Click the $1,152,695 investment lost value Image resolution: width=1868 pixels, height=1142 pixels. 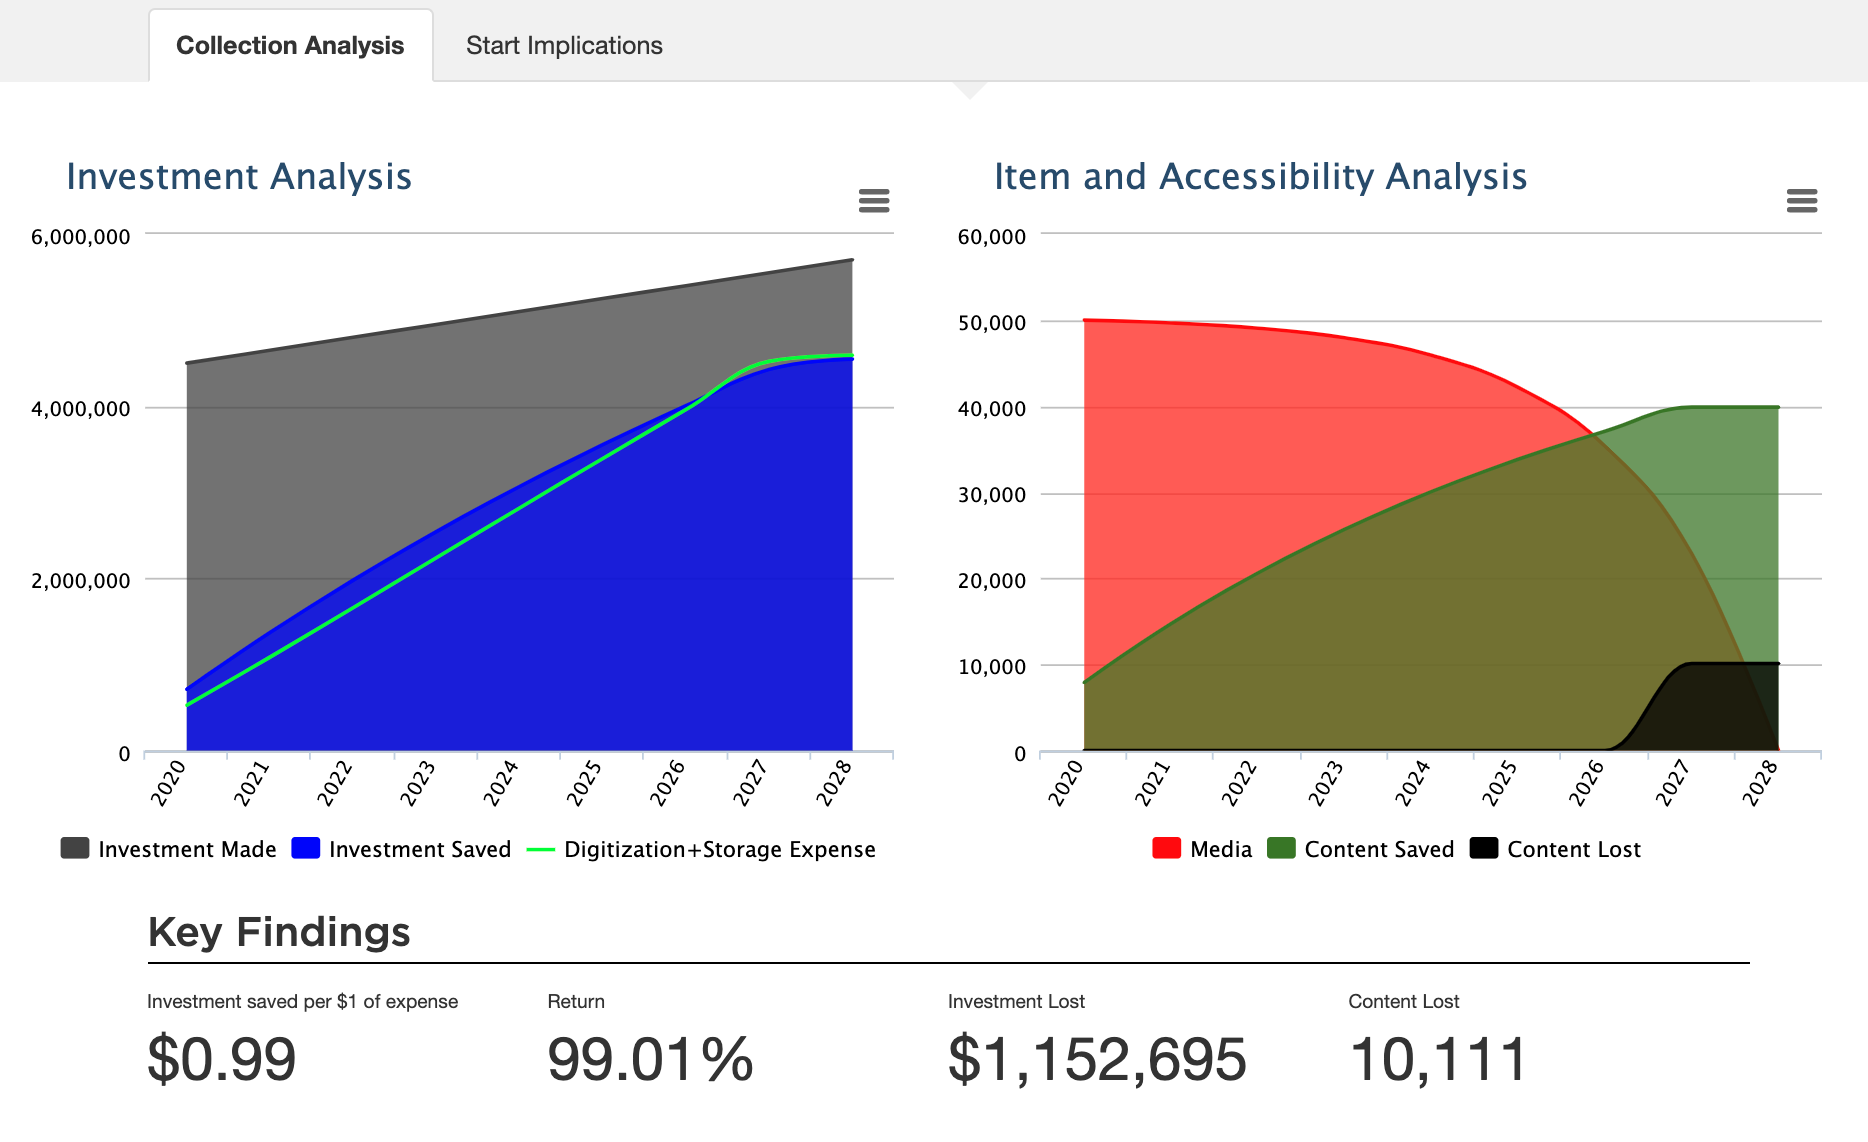(x=1097, y=1059)
